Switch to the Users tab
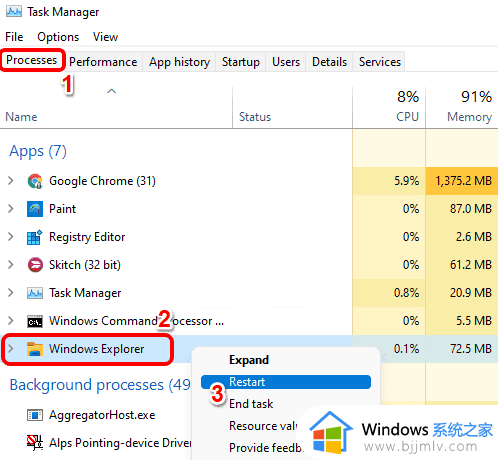The image size is (498, 460). tap(286, 62)
